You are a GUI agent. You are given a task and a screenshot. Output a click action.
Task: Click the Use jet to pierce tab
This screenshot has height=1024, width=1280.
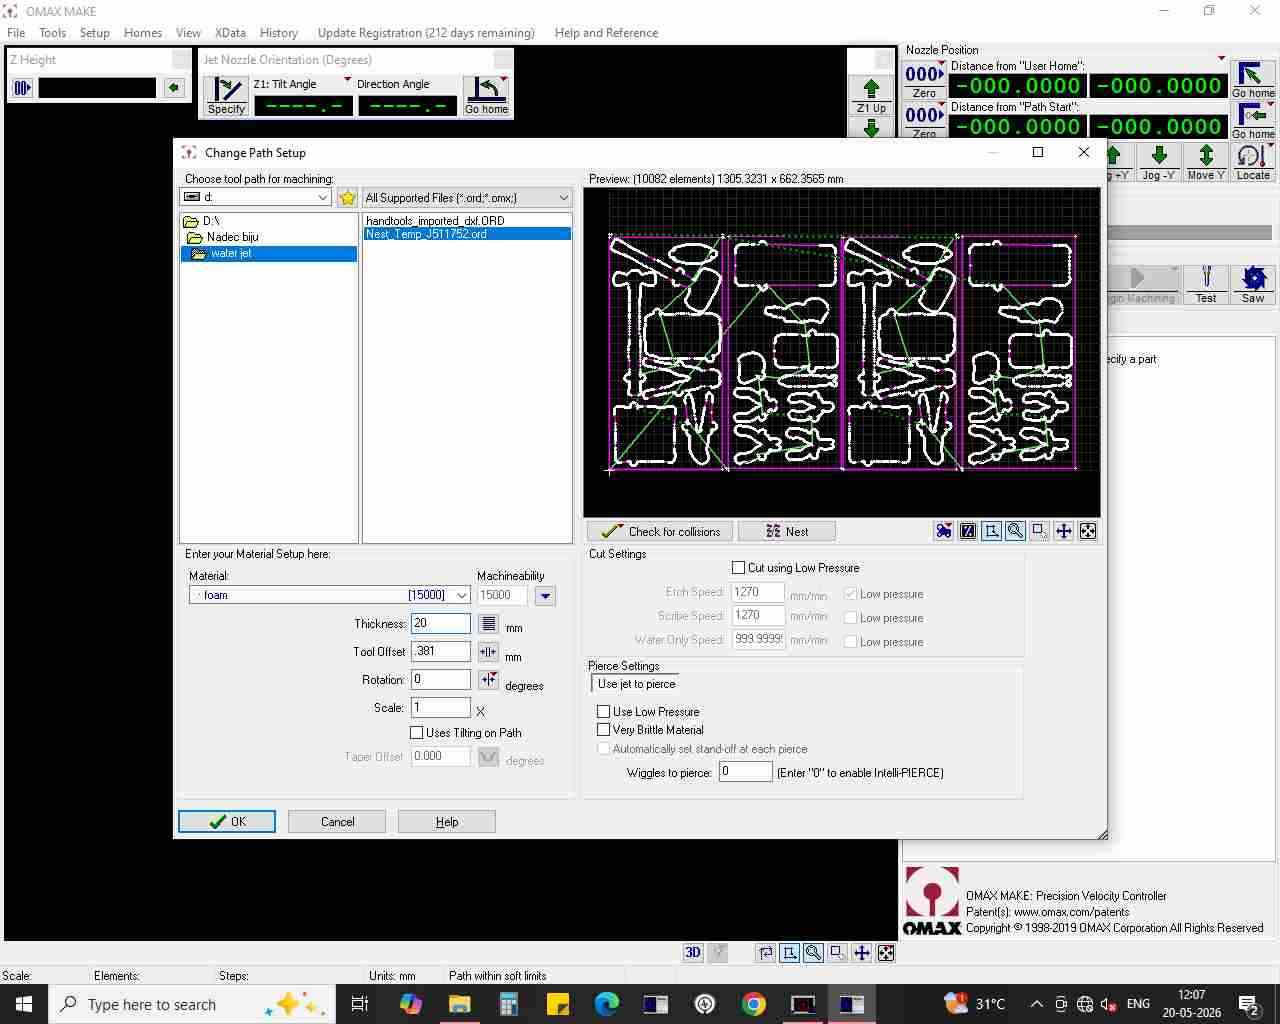coord(636,684)
